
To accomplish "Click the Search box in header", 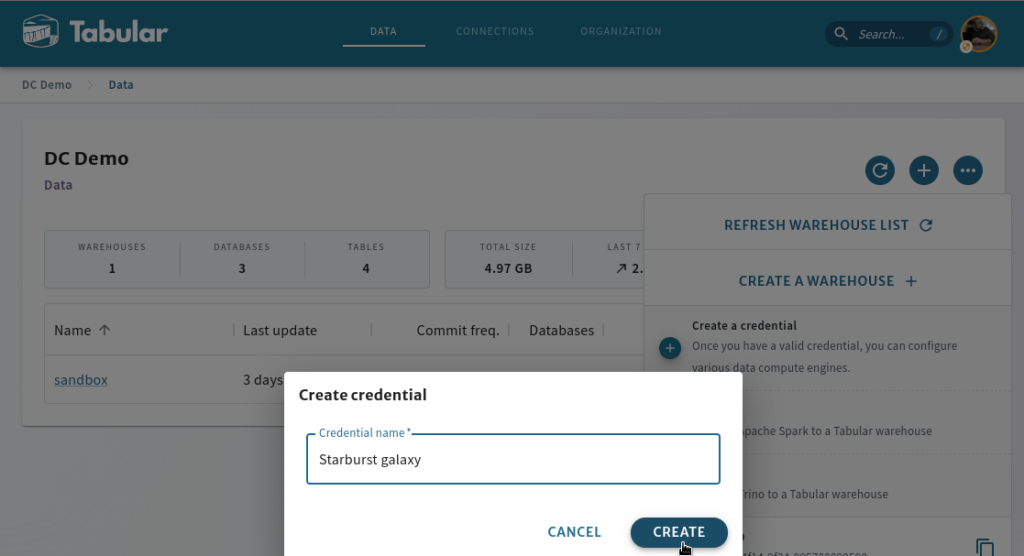I will (888, 34).
